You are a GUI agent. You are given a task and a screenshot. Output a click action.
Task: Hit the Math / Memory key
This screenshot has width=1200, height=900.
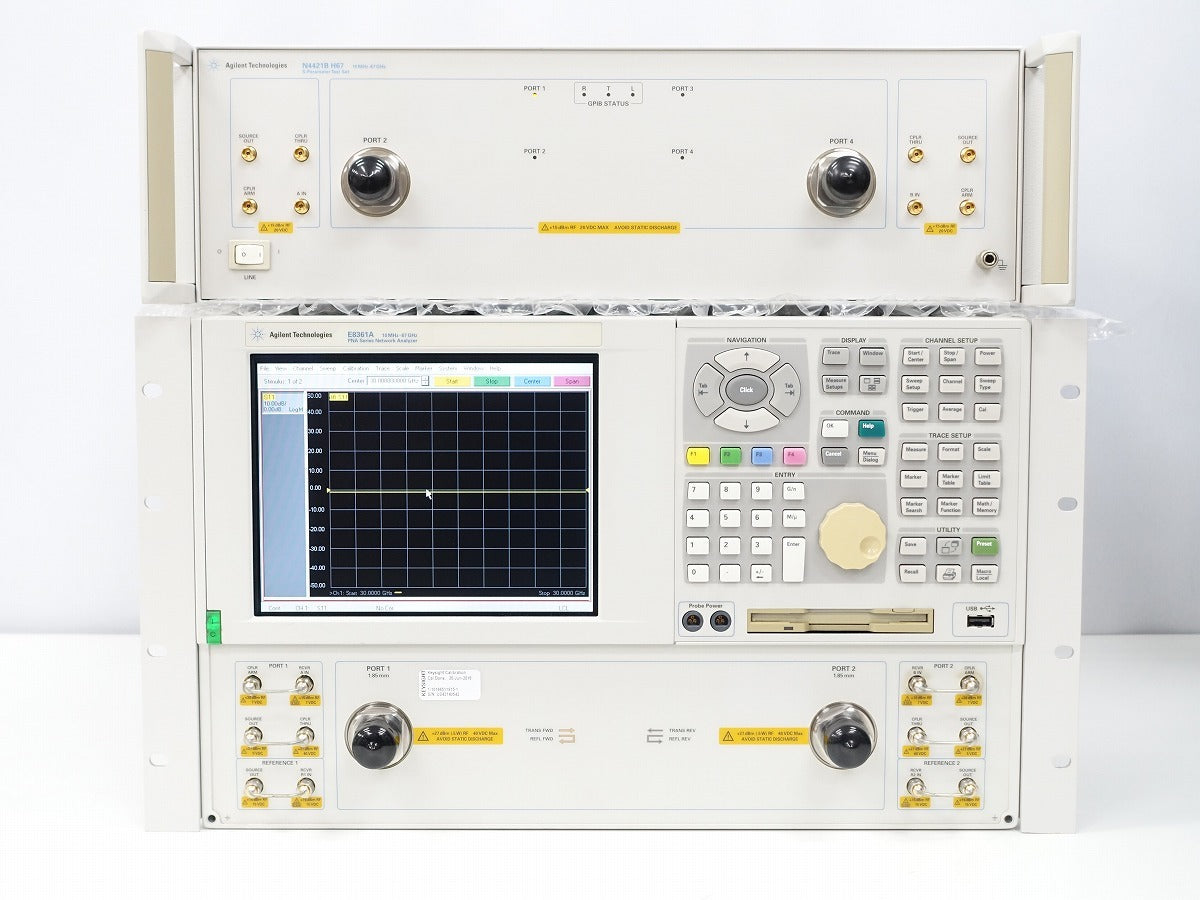coord(986,507)
